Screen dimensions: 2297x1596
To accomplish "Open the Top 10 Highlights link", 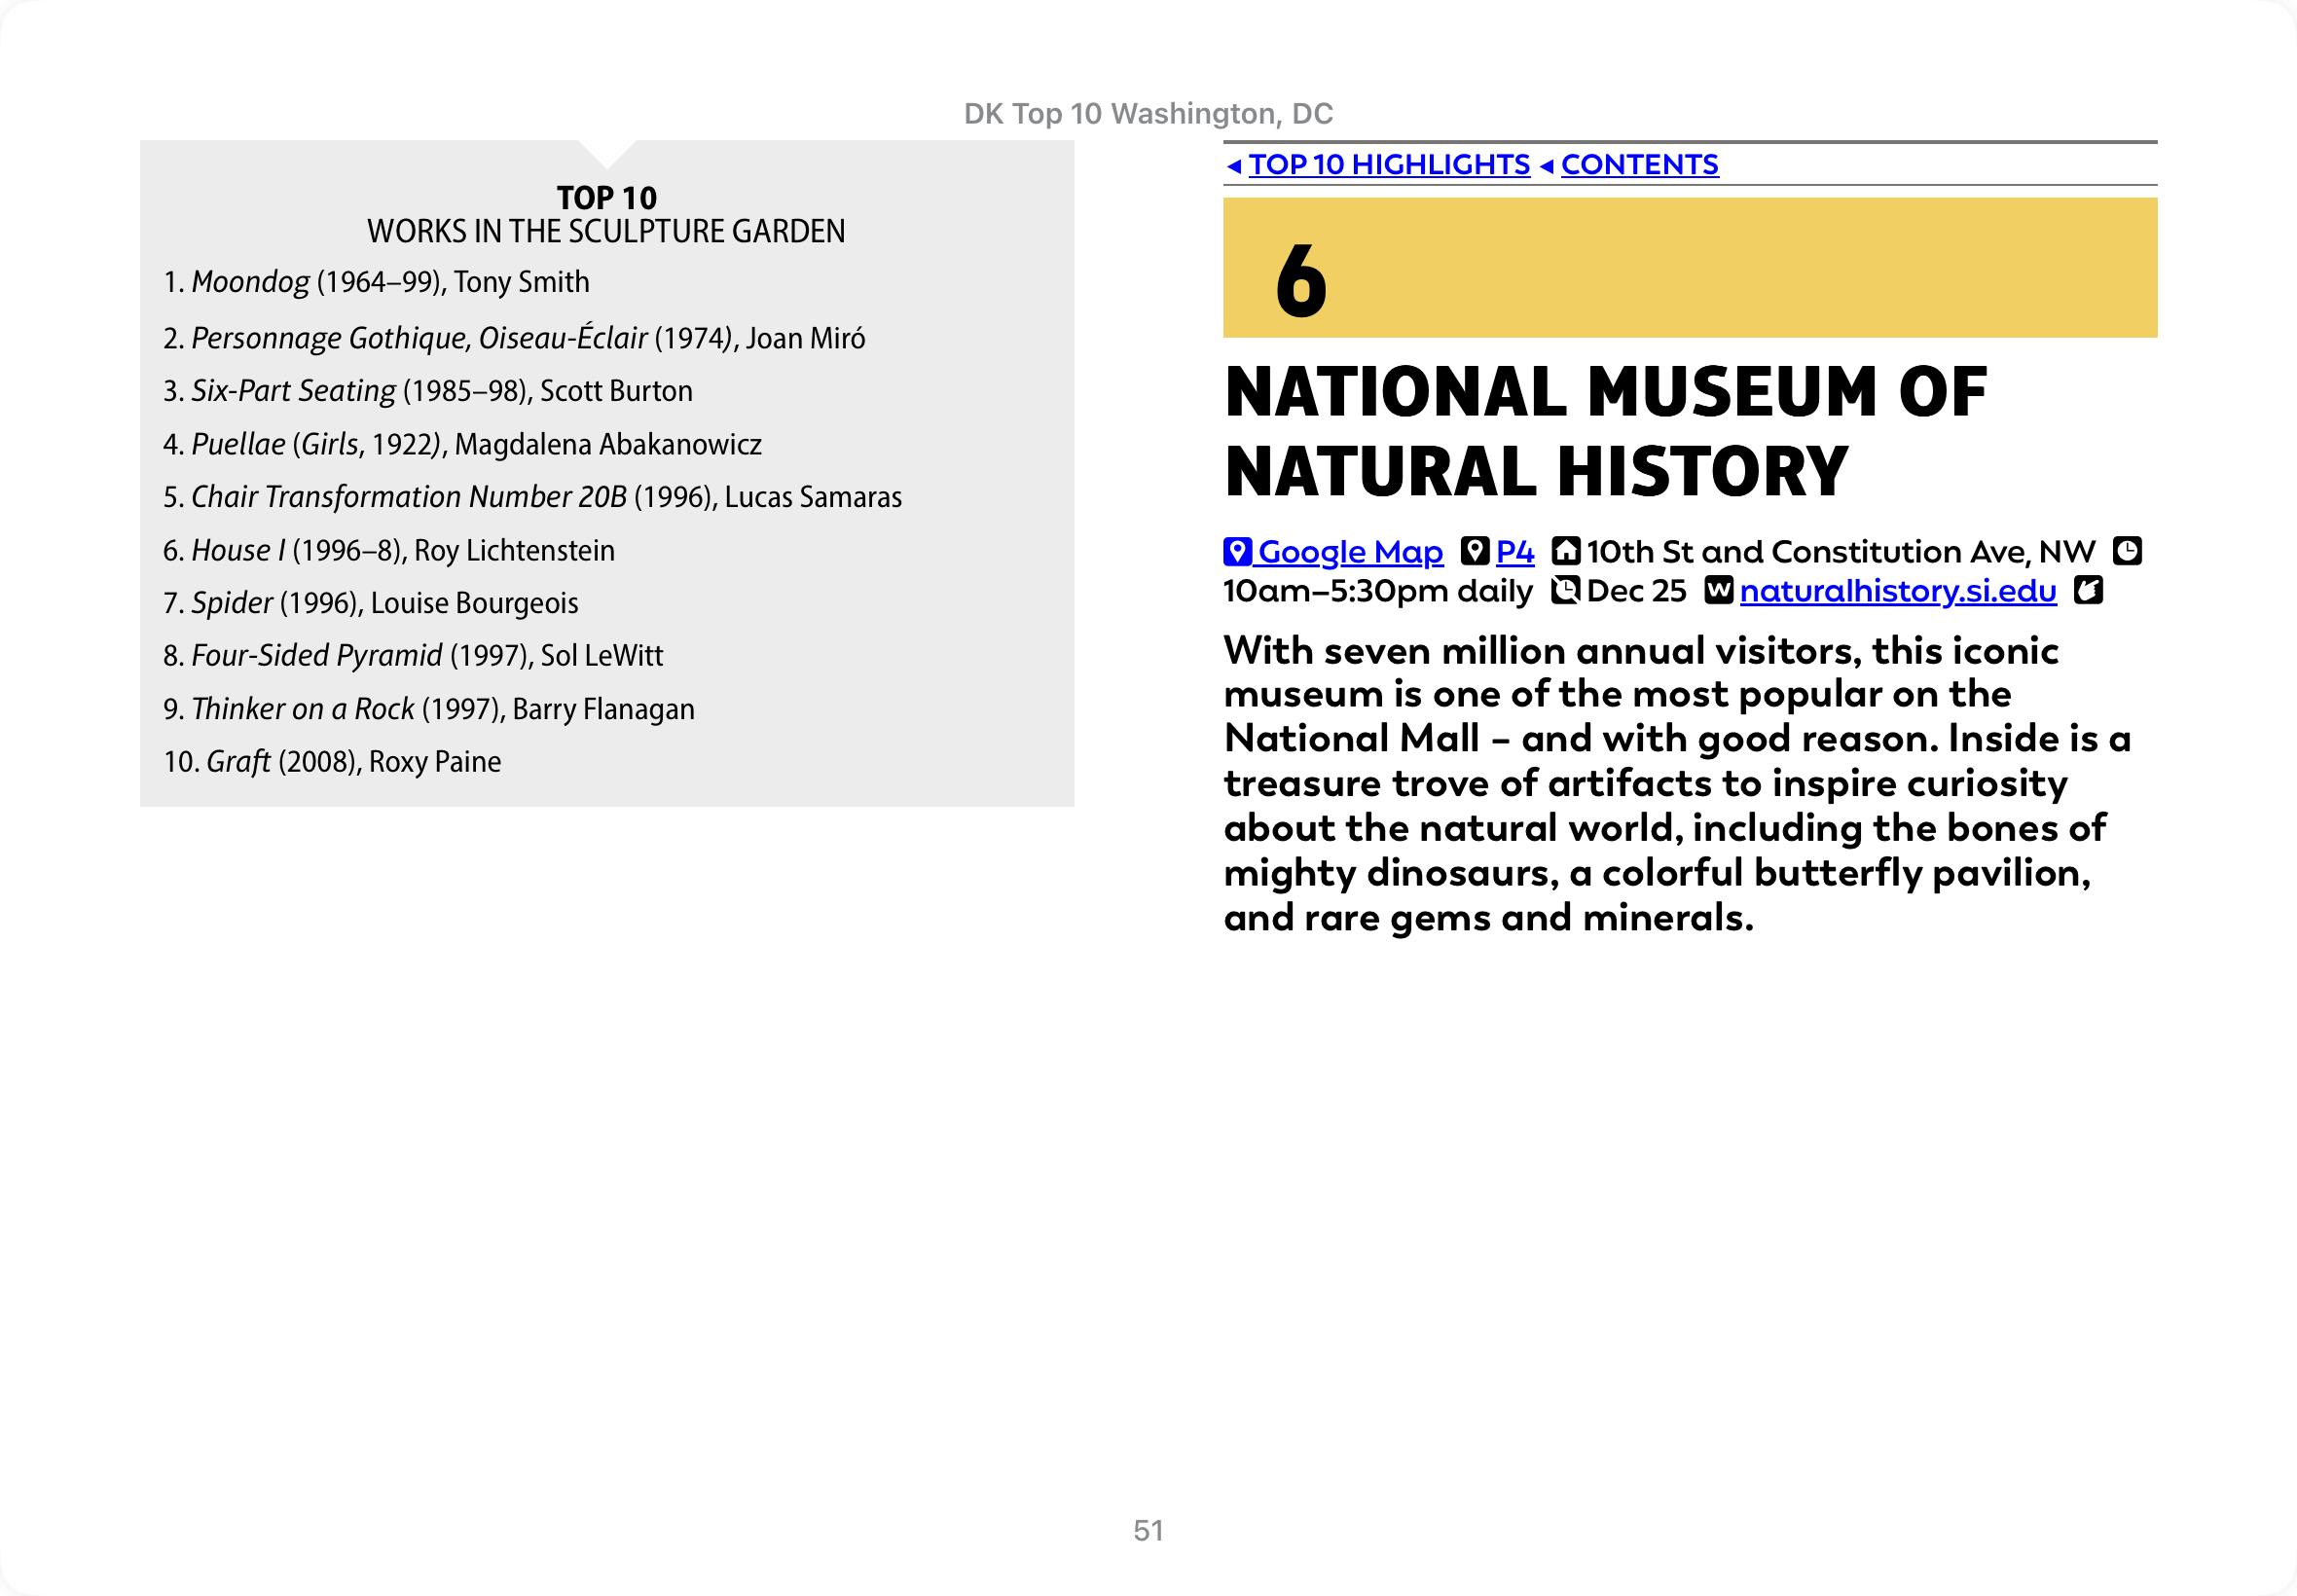I will 1389,165.
